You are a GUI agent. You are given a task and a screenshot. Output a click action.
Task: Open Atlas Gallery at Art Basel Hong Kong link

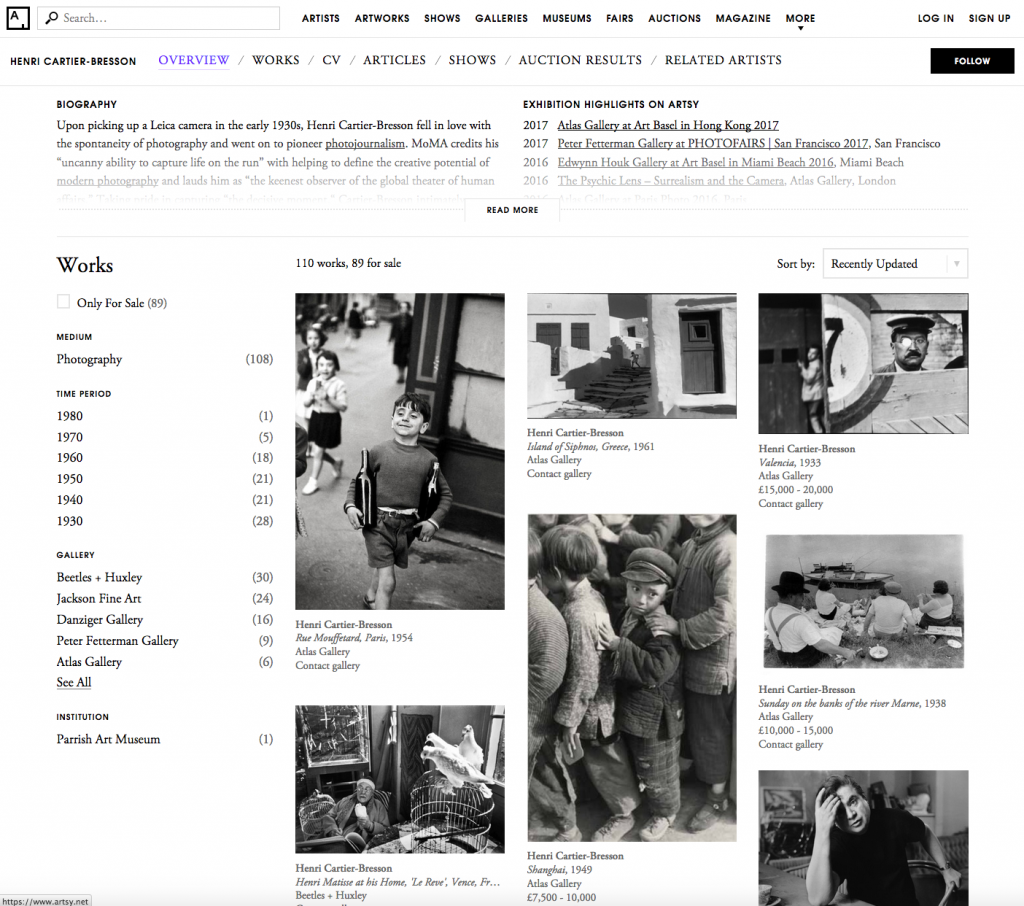(668, 125)
